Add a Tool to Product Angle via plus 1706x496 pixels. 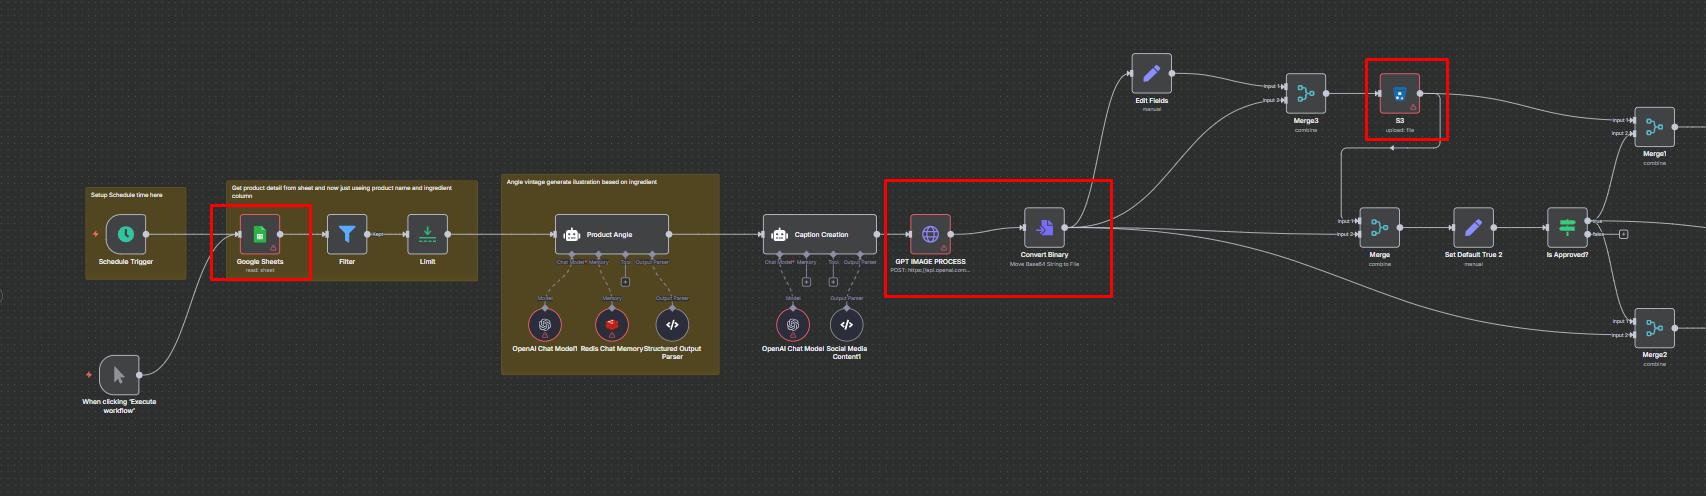click(626, 282)
